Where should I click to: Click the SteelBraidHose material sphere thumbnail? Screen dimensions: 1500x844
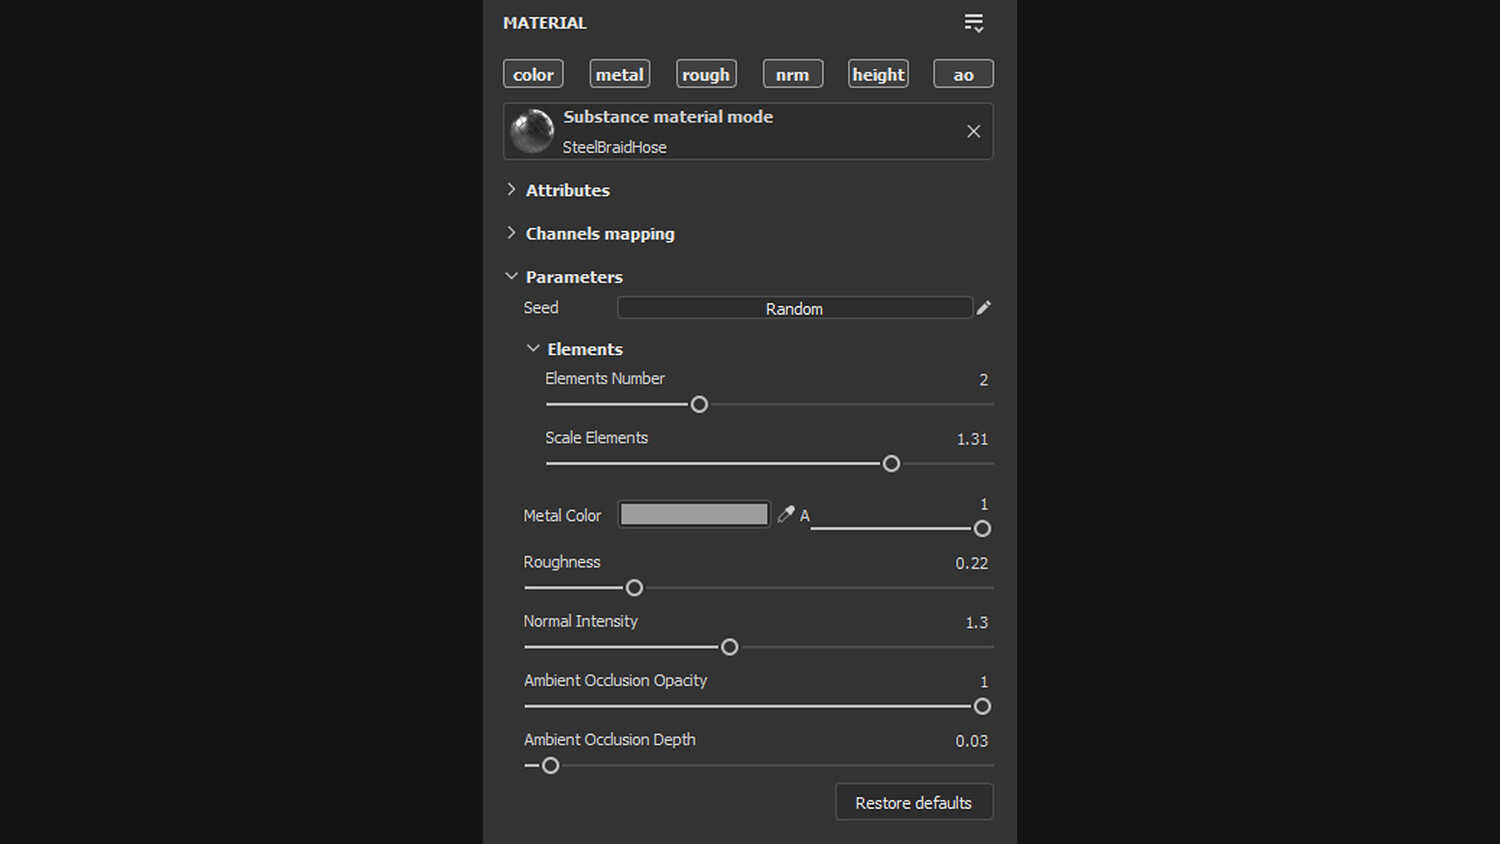532,131
